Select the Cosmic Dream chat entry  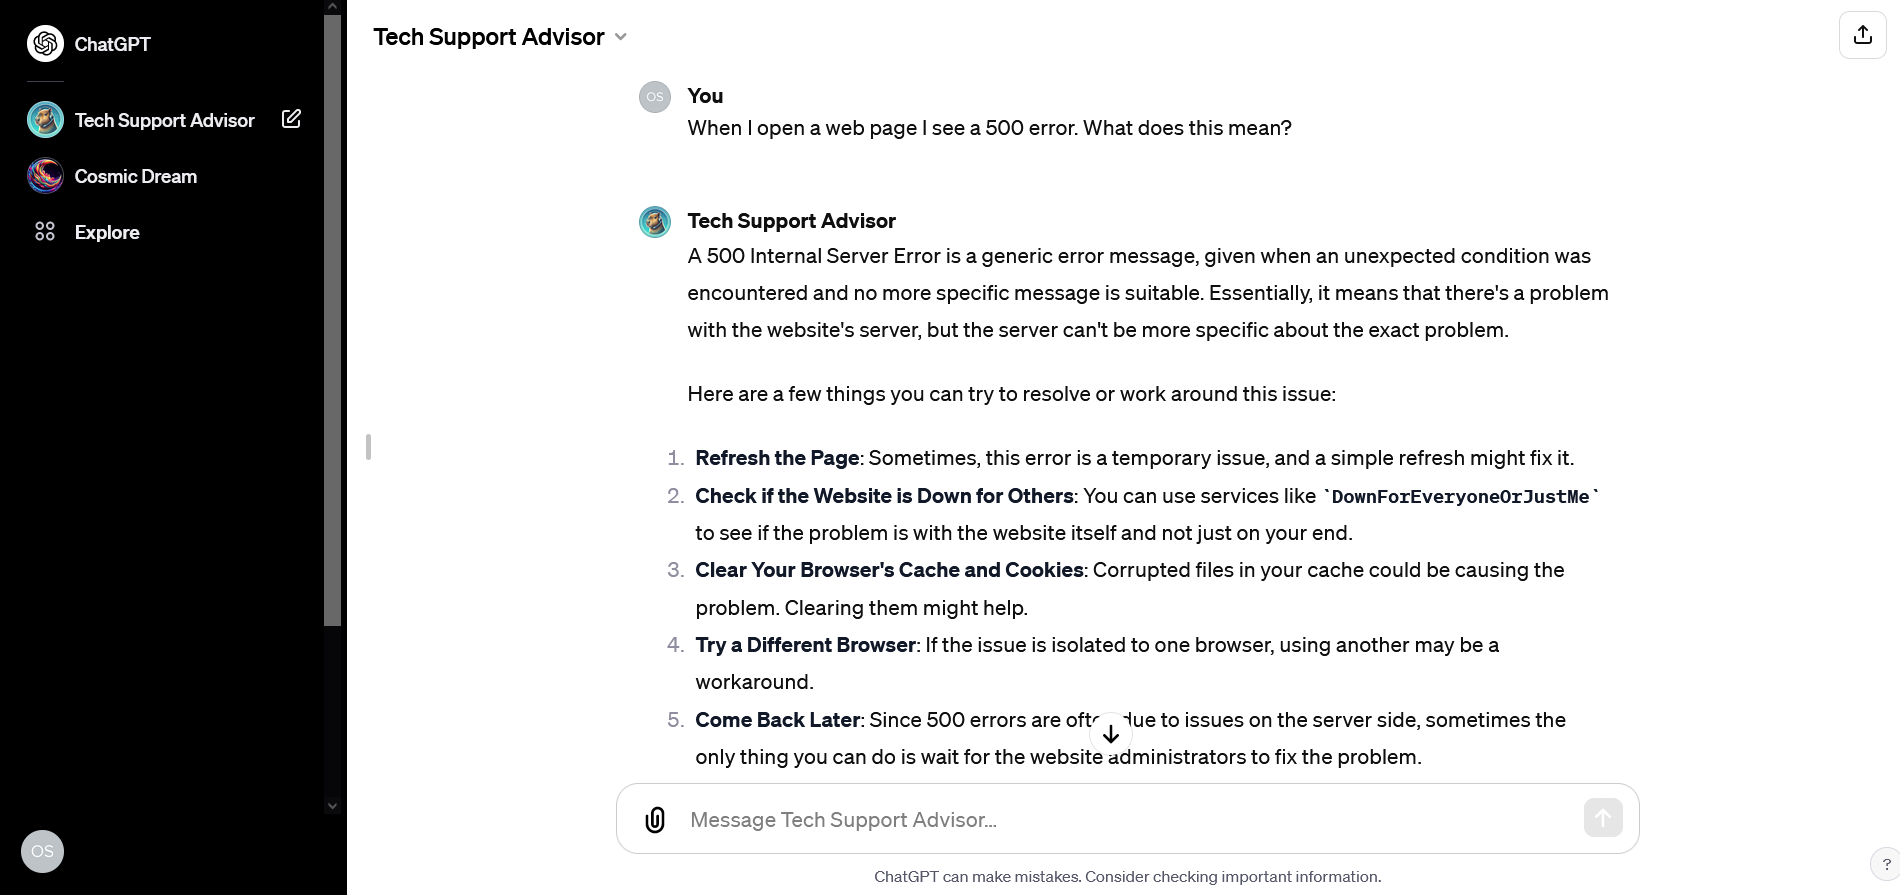136,176
